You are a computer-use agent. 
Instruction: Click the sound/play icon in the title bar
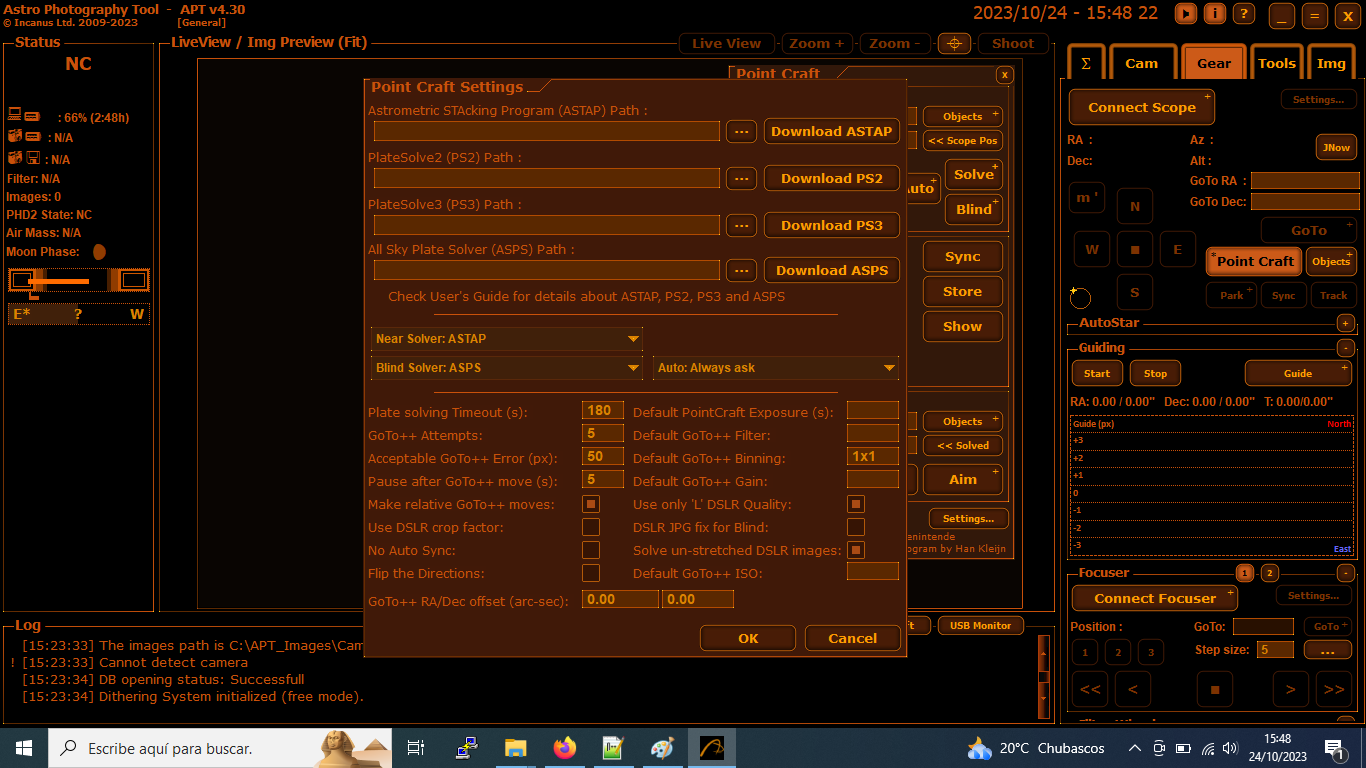tap(1185, 14)
